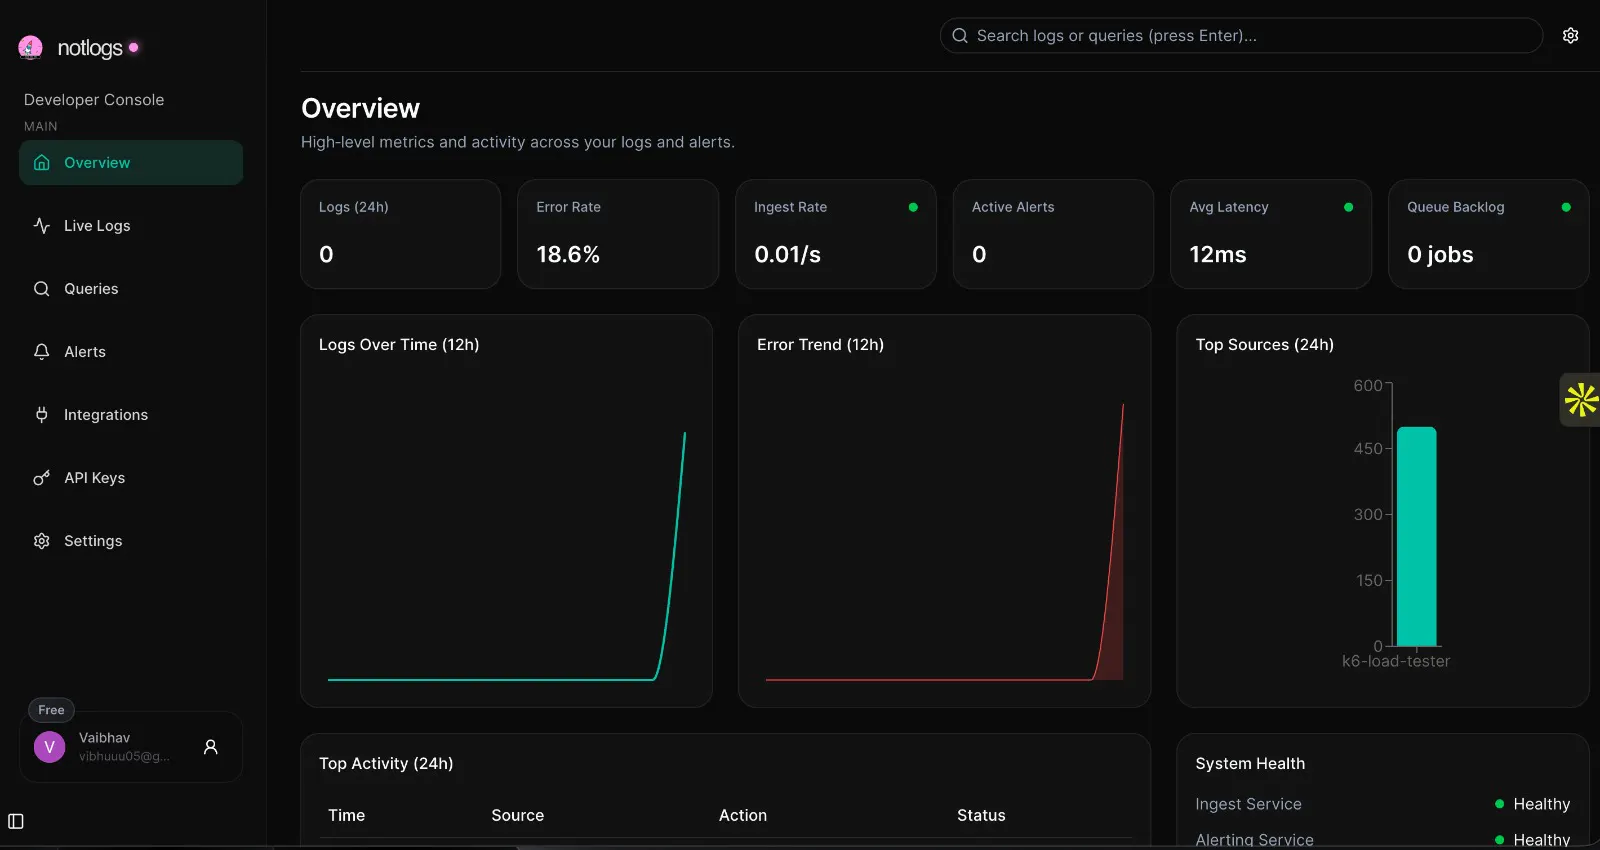
Task: Click the Error Rate 18.6% card
Action: (x=618, y=234)
